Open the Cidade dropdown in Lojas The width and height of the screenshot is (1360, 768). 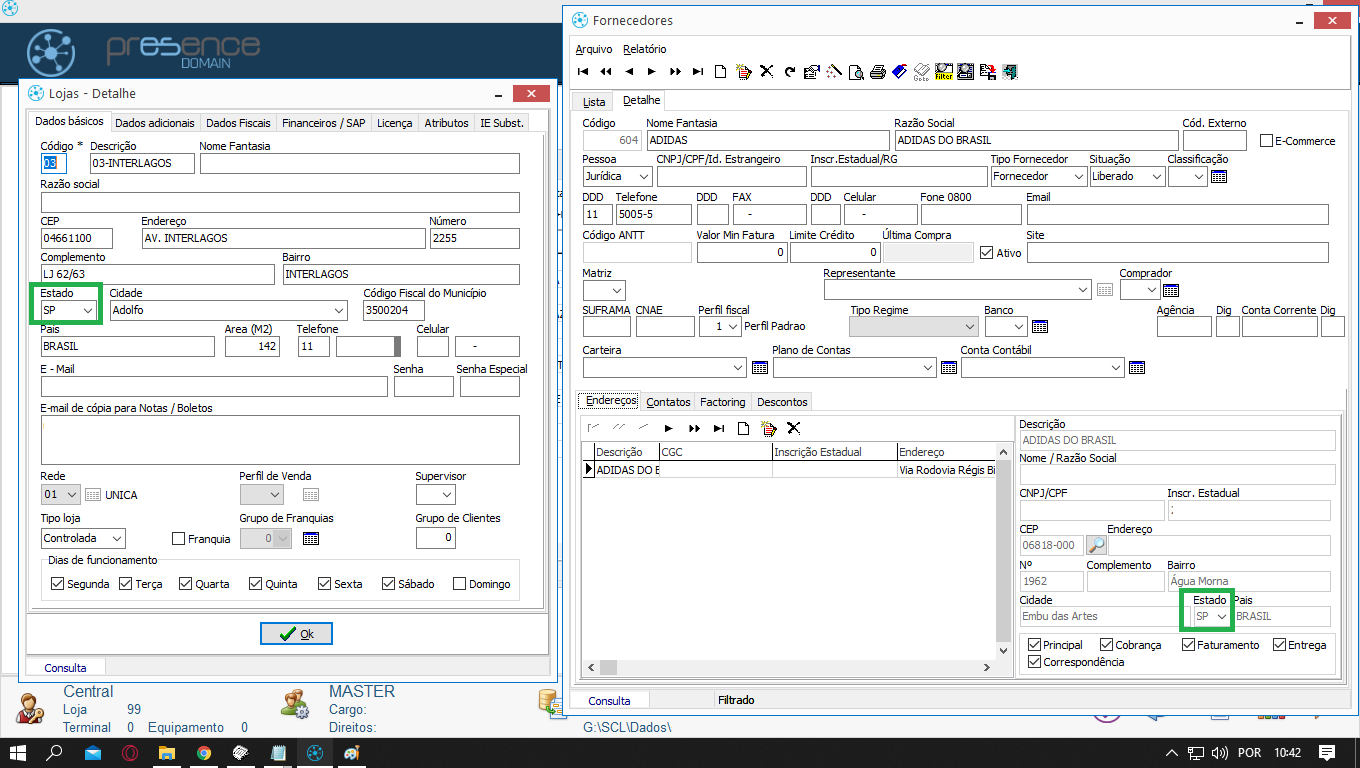[340, 311]
